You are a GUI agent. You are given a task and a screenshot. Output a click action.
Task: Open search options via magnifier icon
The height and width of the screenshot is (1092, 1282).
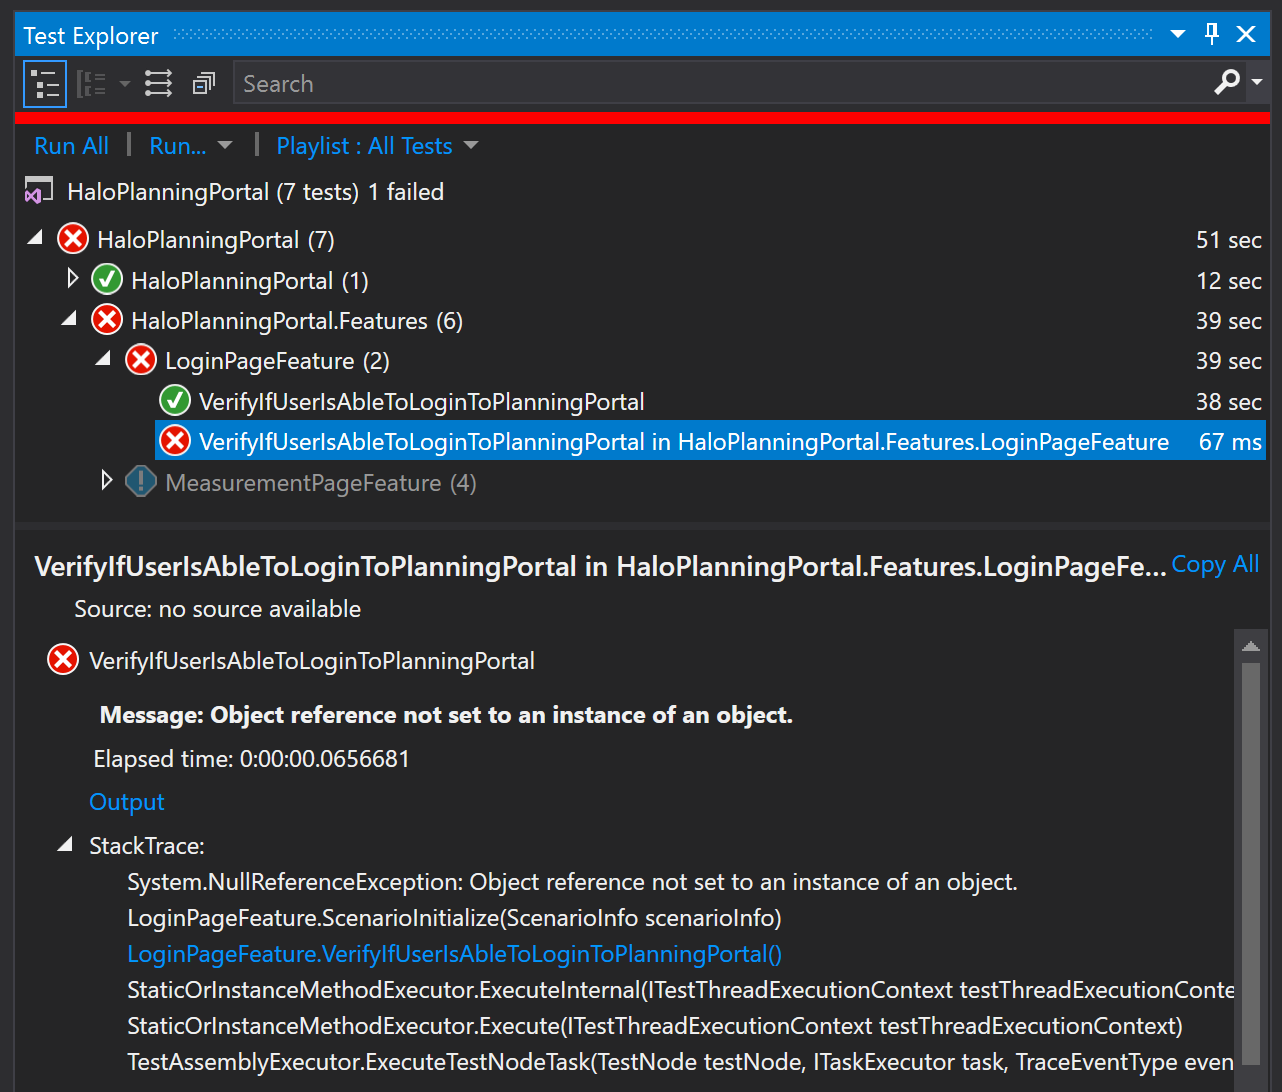click(x=1227, y=81)
